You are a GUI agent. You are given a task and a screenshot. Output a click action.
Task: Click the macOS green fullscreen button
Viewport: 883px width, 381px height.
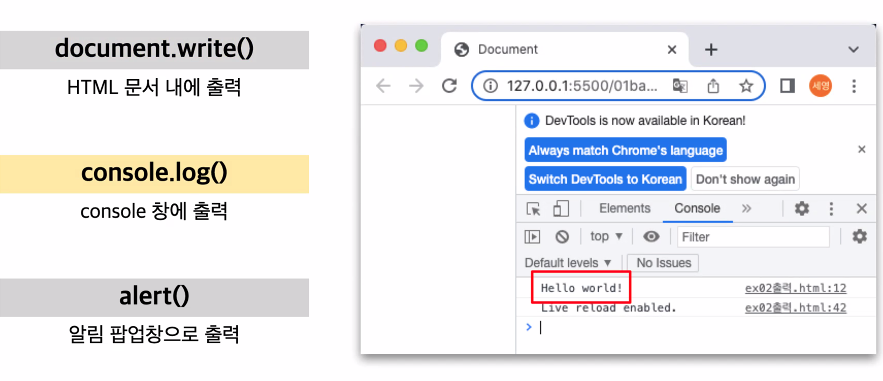pyautogui.click(x=421, y=46)
